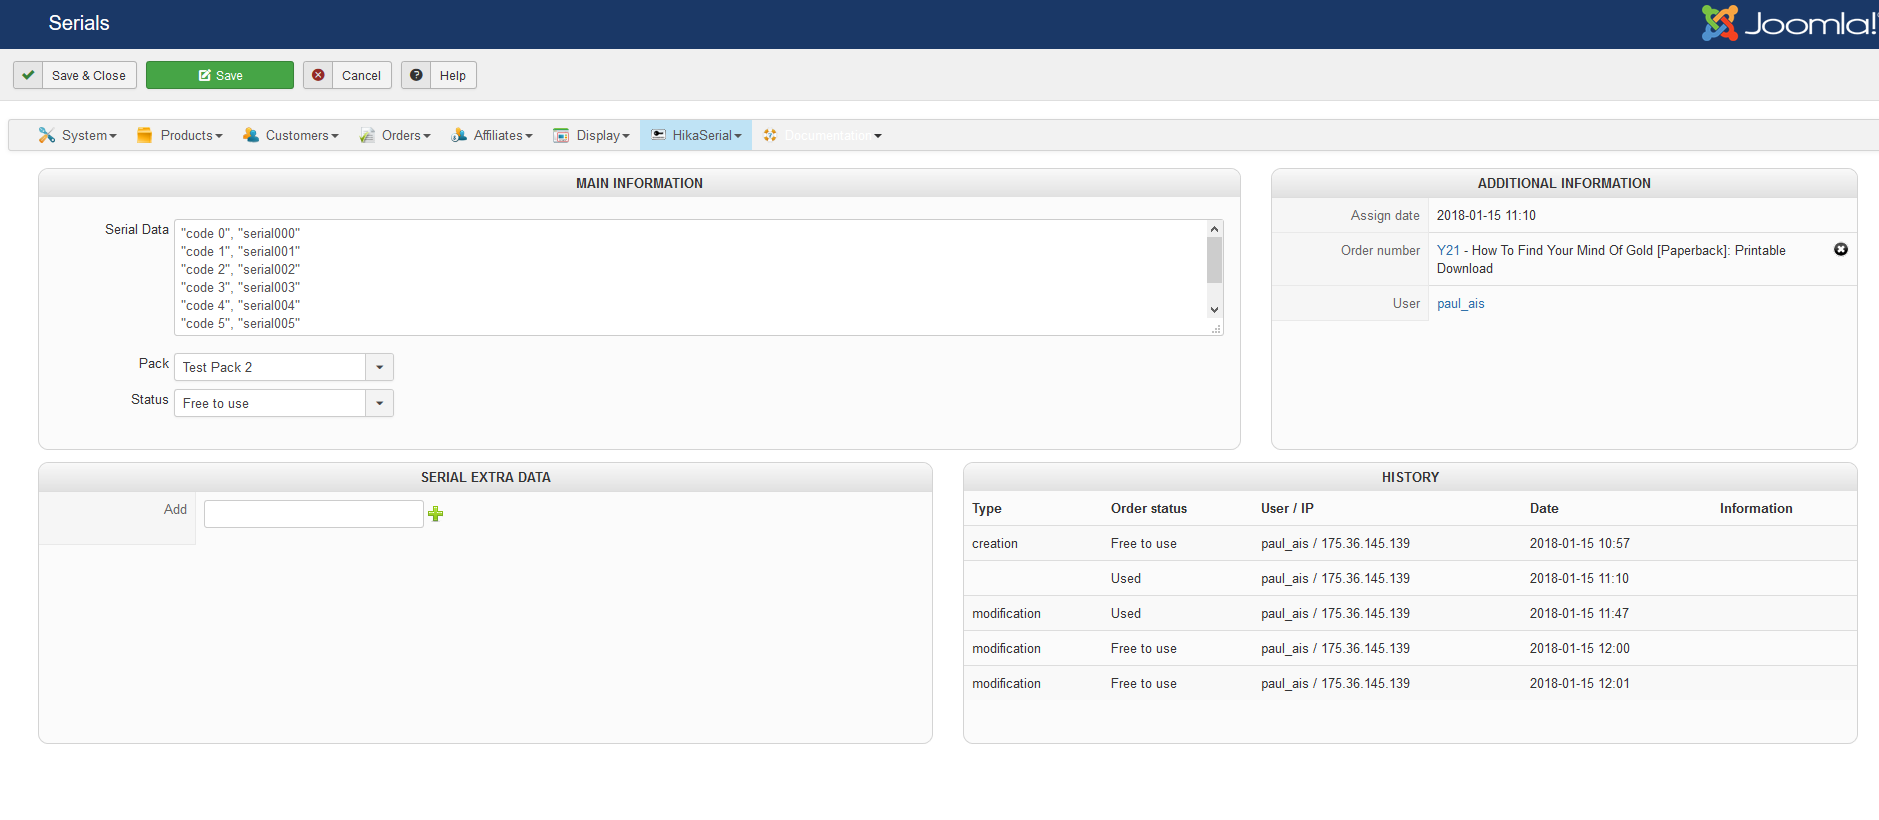The image size is (1879, 820).
Task: Remove the order link with the black X icon
Action: (1841, 249)
